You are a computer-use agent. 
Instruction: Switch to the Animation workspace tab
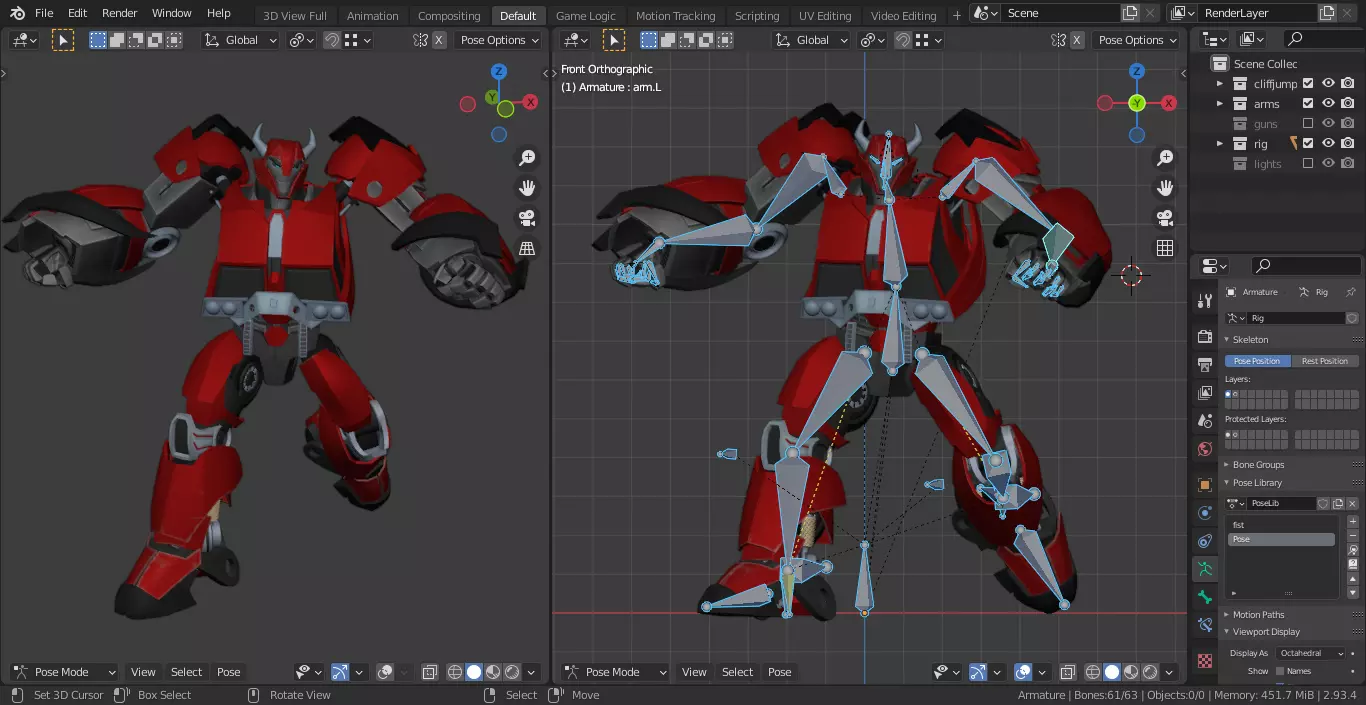click(x=373, y=16)
